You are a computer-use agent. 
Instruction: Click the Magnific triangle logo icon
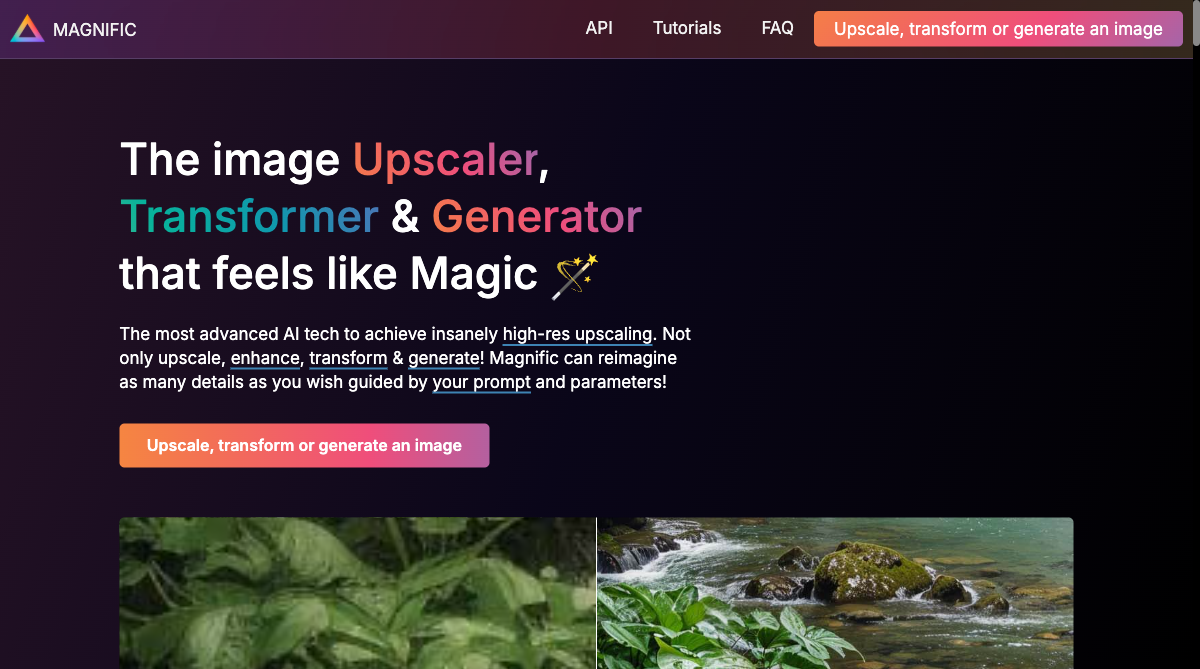click(28, 29)
